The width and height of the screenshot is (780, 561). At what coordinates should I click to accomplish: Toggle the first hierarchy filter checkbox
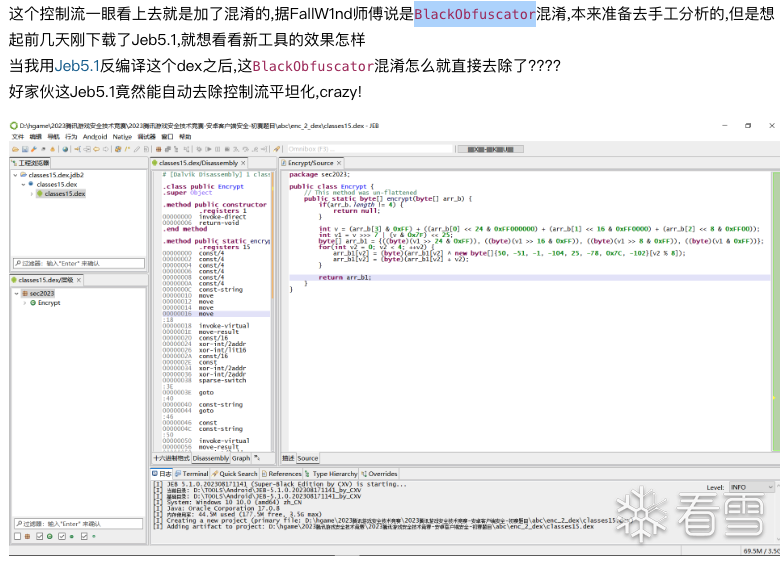pyautogui.click(x=18, y=536)
